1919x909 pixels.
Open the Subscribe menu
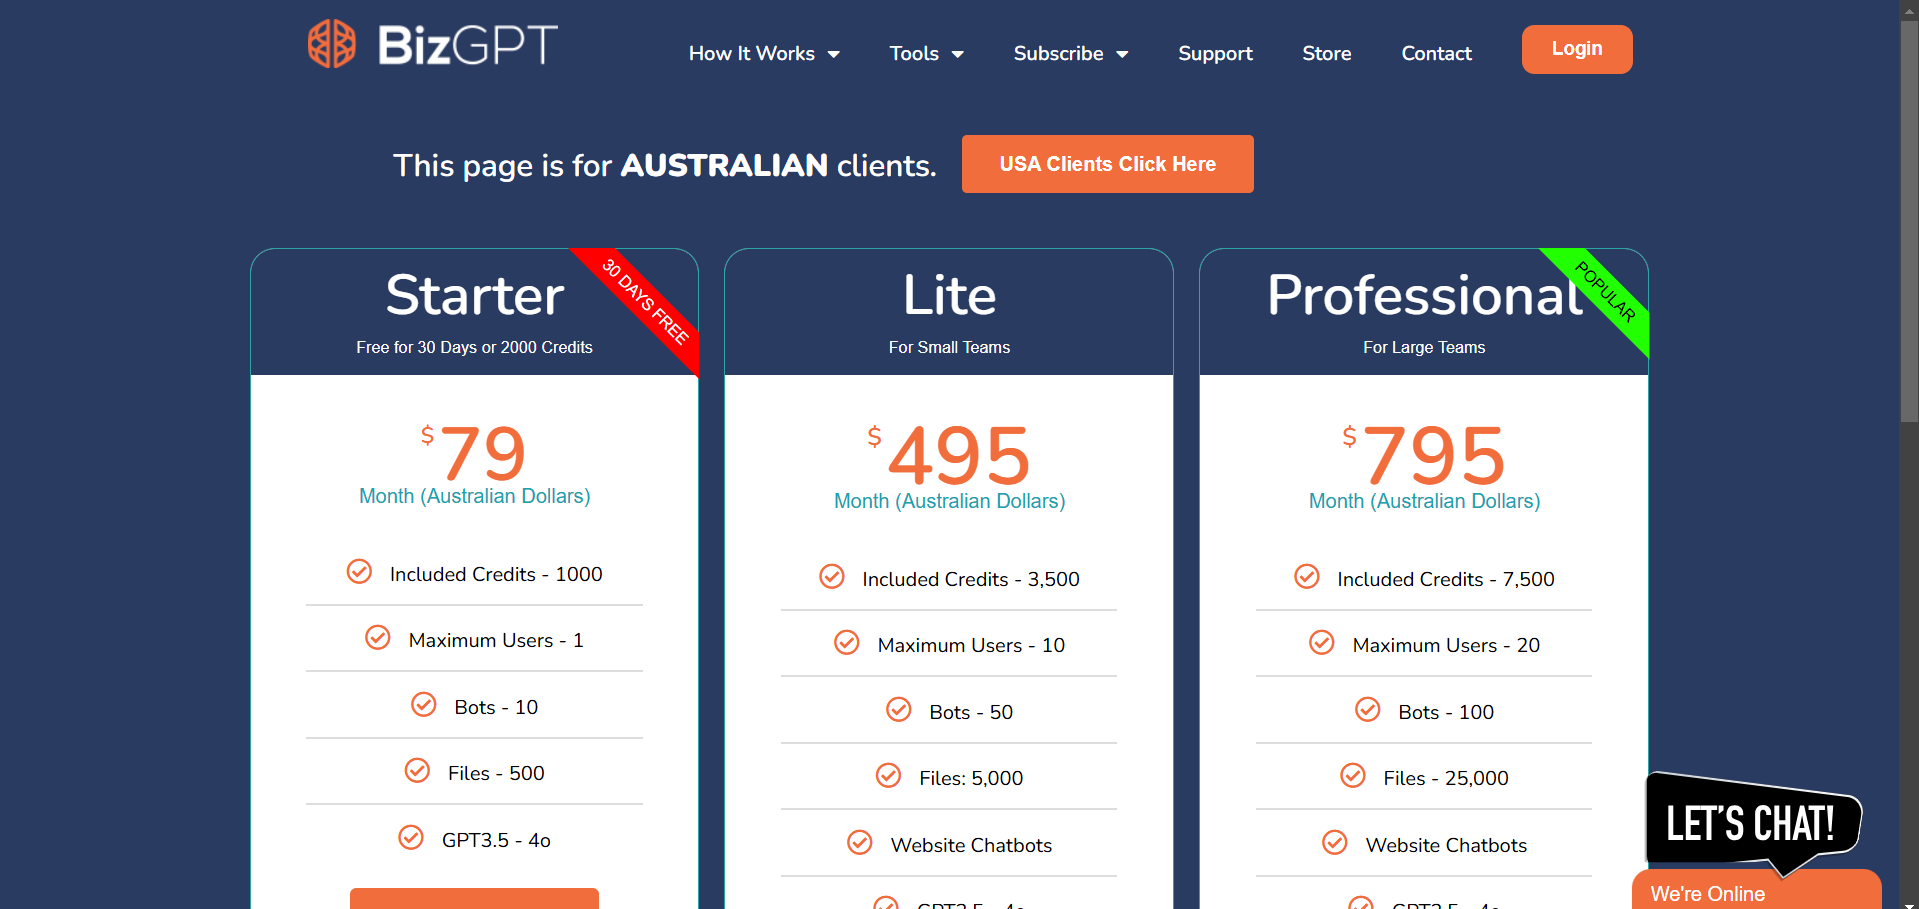[1071, 53]
